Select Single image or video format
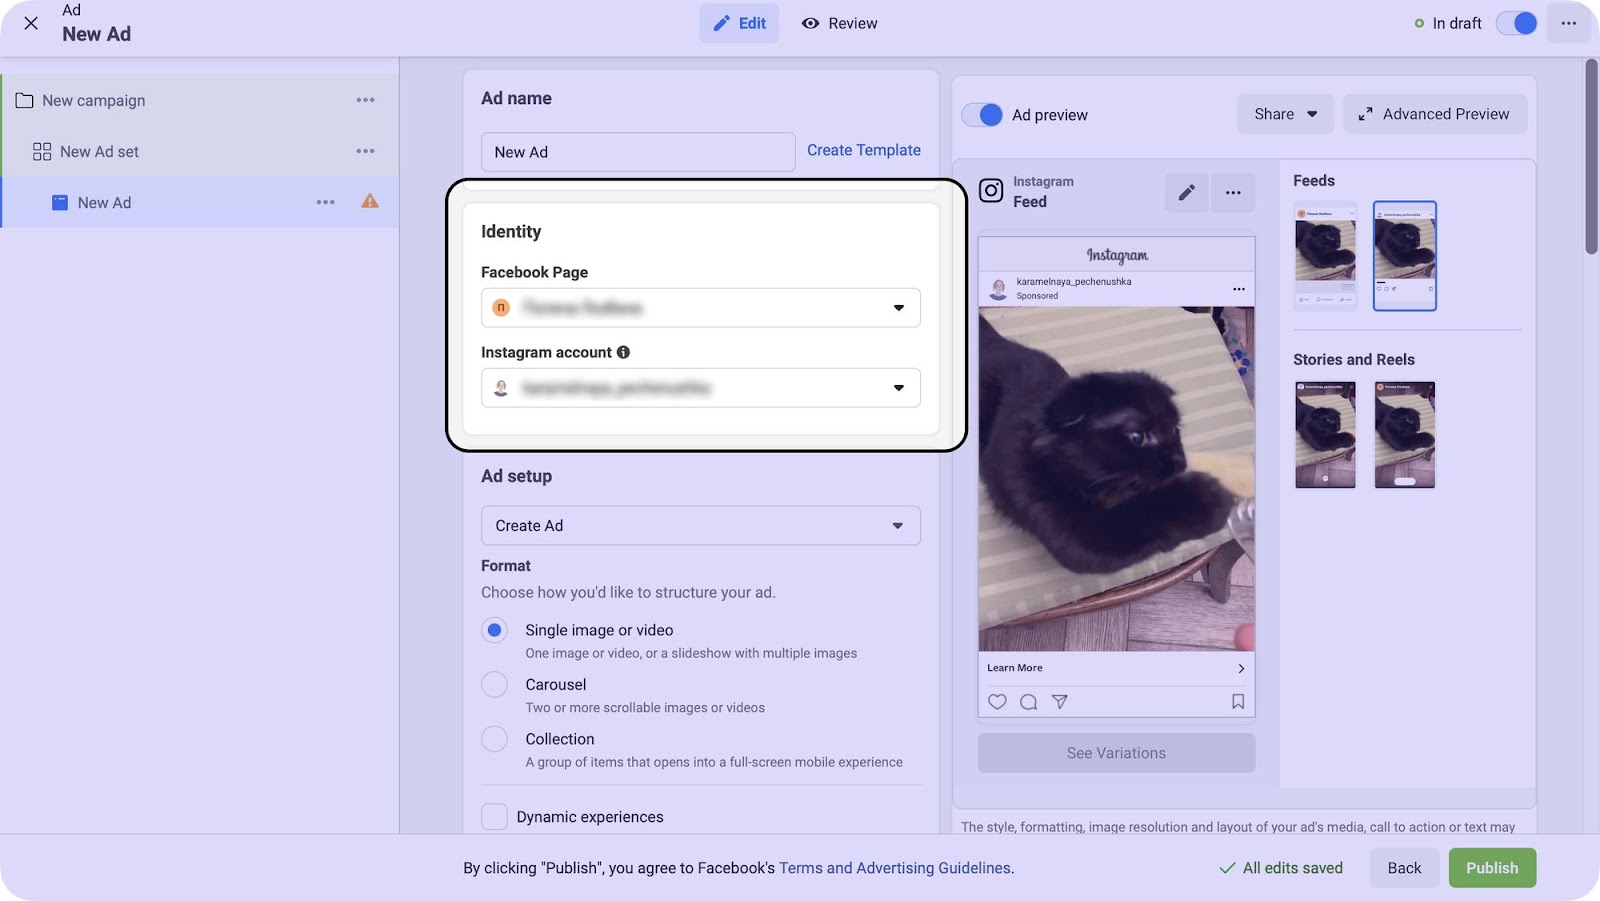This screenshot has height=901, width=1600. pyautogui.click(x=494, y=630)
